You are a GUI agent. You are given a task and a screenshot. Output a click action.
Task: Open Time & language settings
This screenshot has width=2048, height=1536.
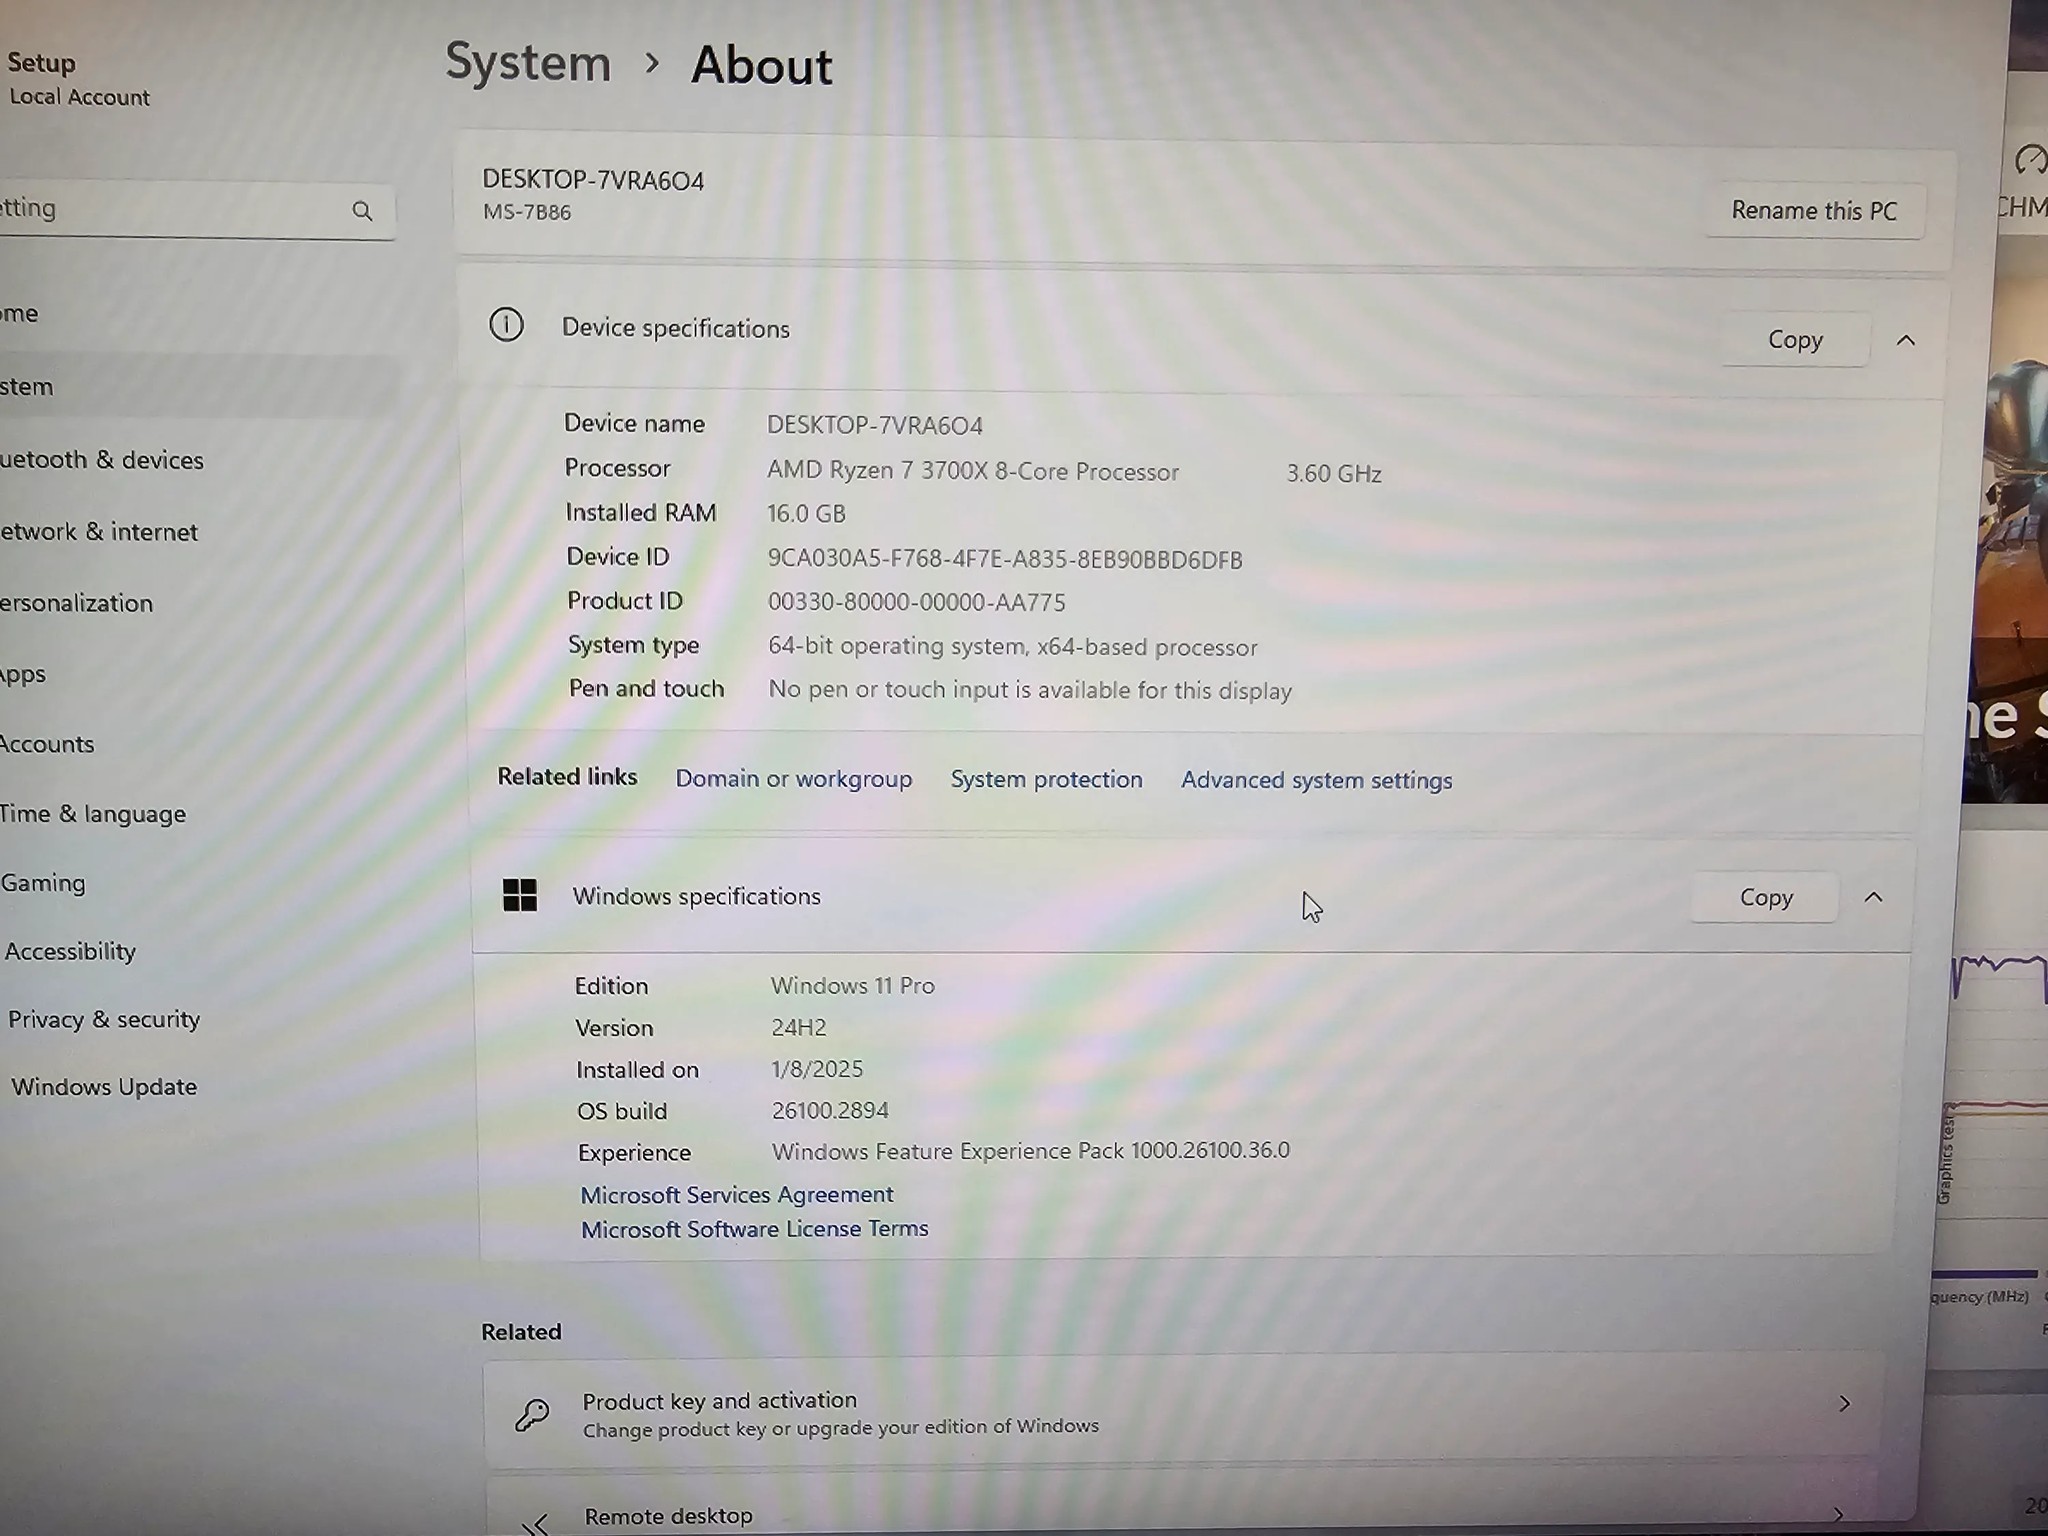tap(93, 813)
